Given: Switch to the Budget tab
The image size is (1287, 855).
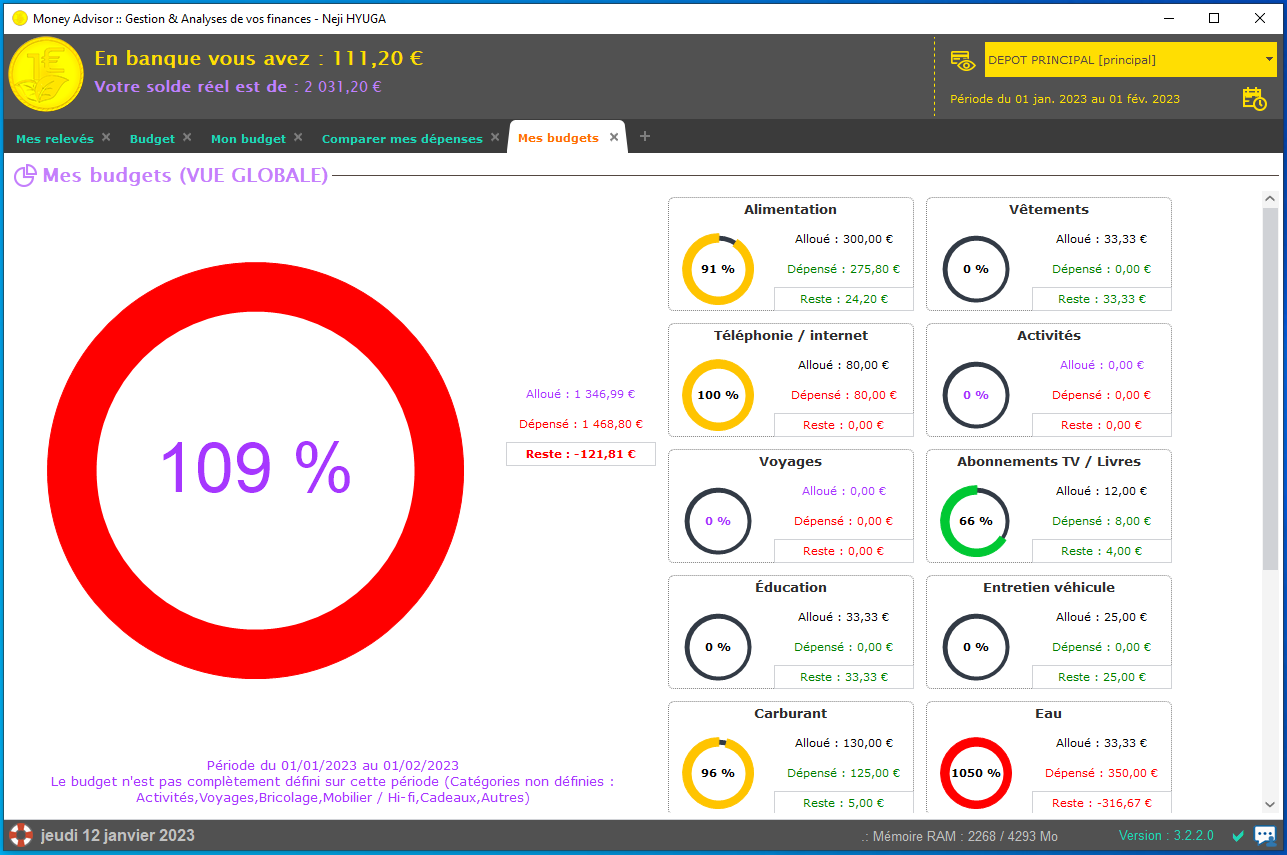Looking at the screenshot, I should (152, 139).
